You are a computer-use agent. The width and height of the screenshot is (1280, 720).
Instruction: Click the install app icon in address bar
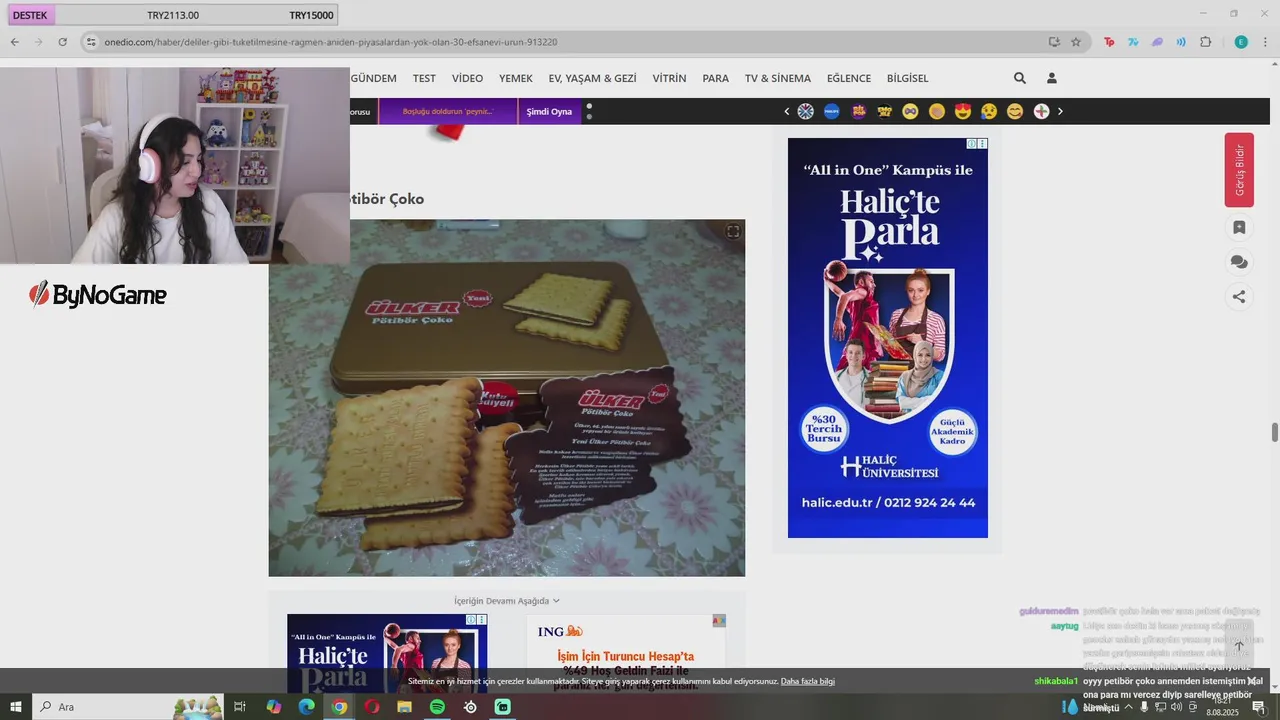click(x=1054, y=42)
